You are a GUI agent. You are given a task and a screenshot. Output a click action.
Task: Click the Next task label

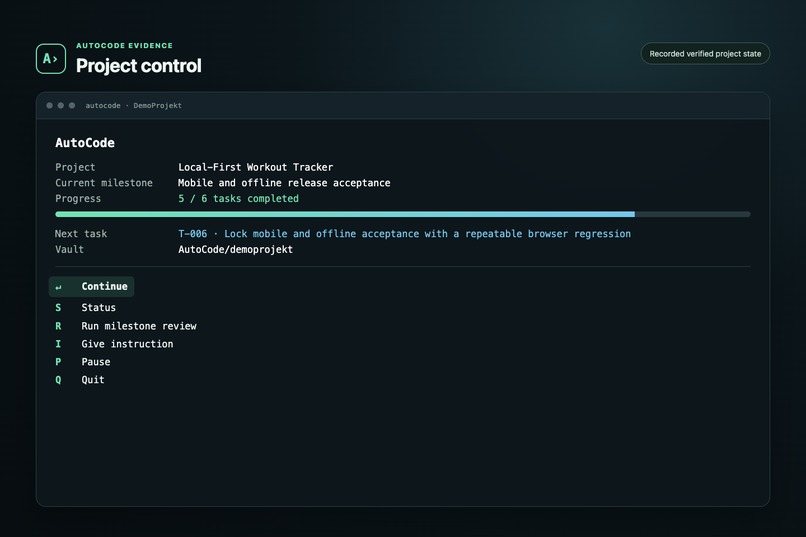81,234
